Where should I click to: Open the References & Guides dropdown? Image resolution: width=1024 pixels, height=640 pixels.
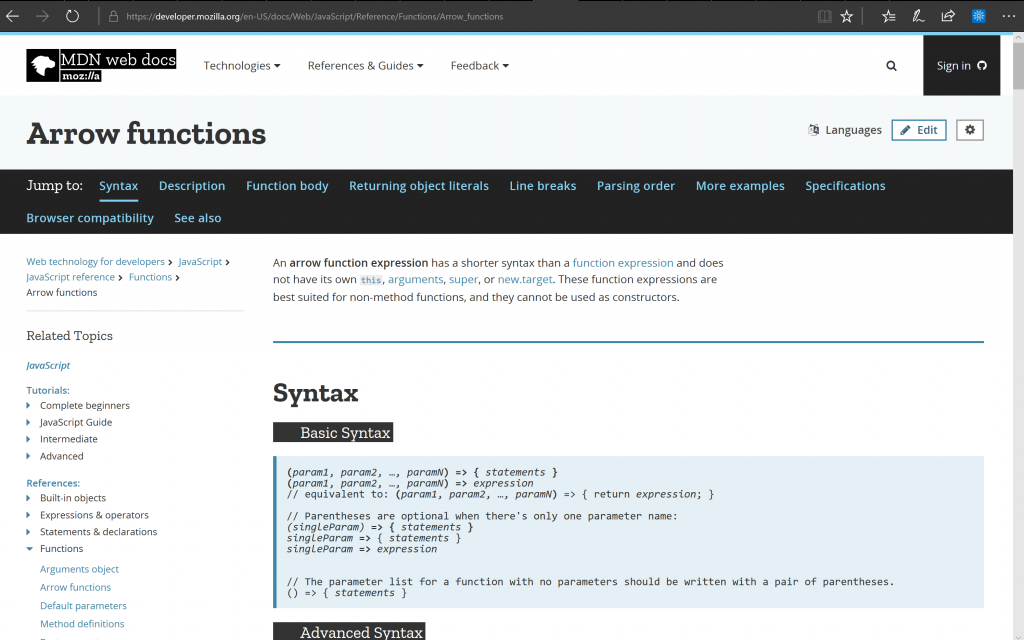pos(366,65)
